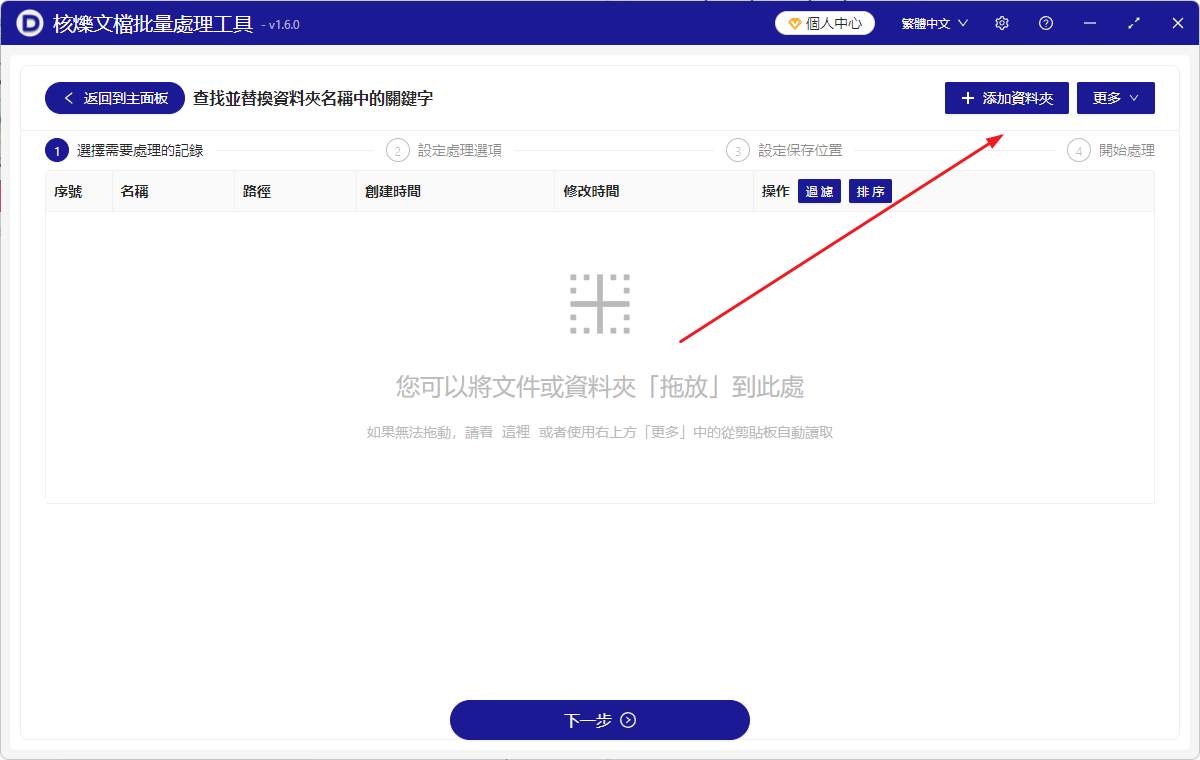Screen dimensions: 1200x760
Task: Open the 這裡 help link
Action: pos(515,432)
